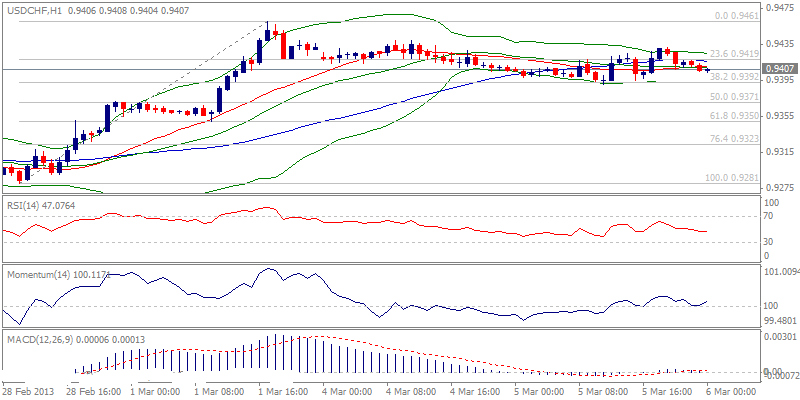The image size is (800, 400).
Task: Select the 76.4 Fibonacci level at 0.9323
Action: click(x=732, y=139)
